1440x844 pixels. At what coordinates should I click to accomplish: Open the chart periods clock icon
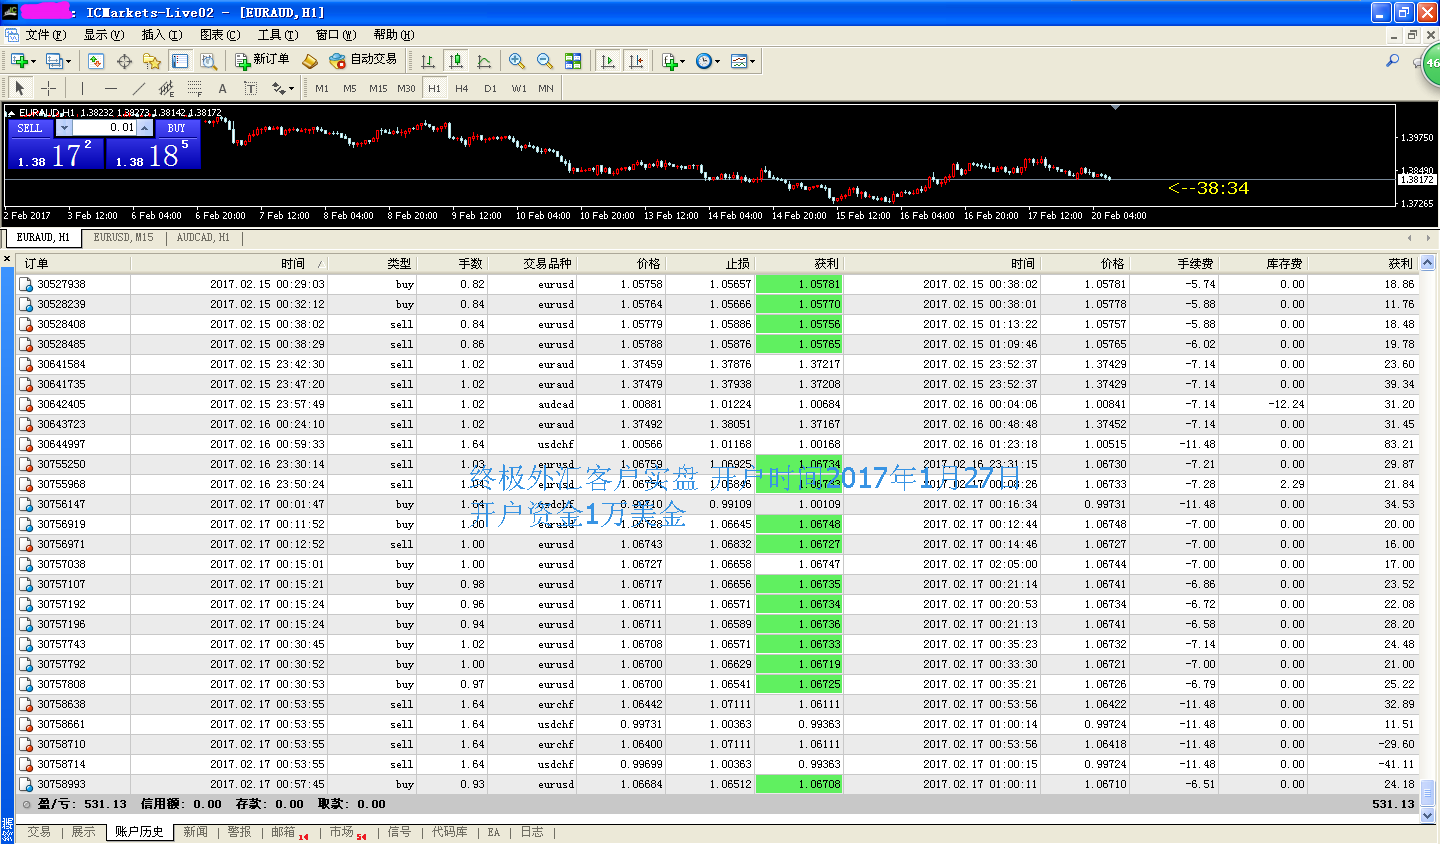point(704,61)
